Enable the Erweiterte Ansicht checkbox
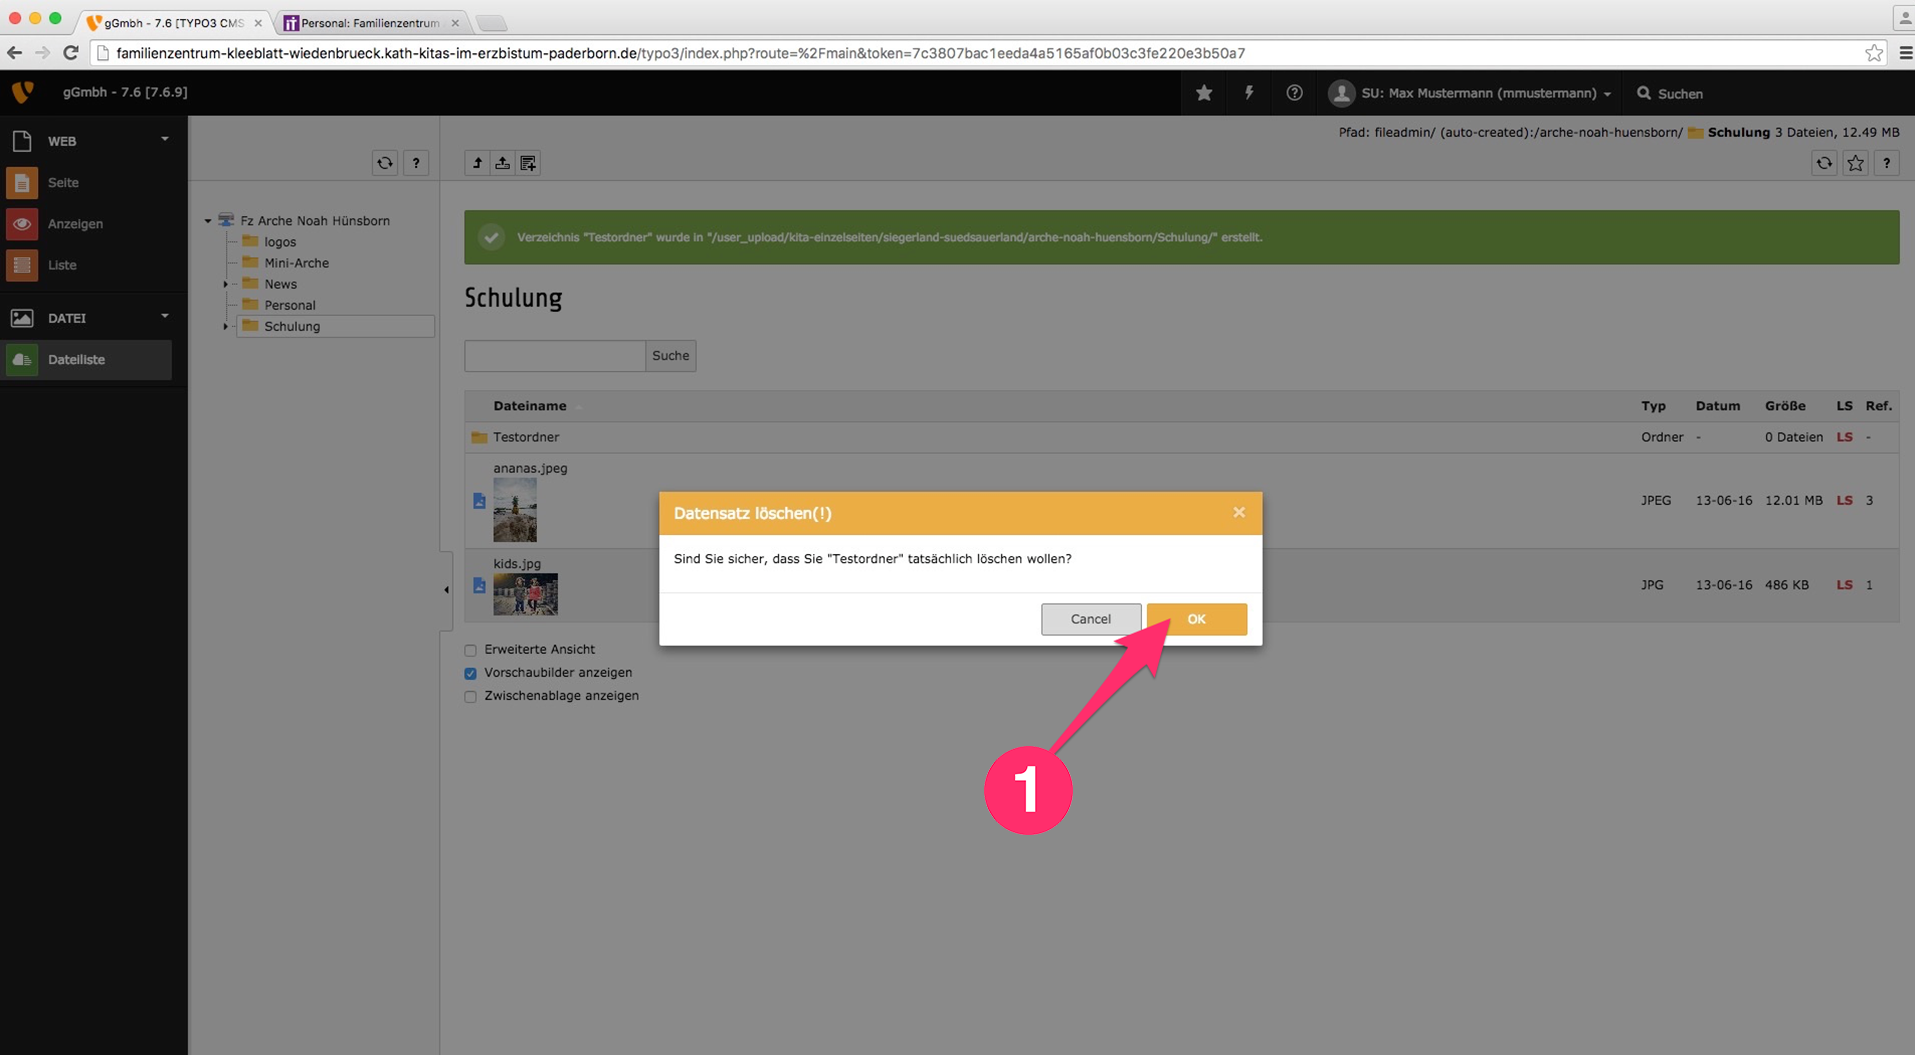 pos(471,650)
